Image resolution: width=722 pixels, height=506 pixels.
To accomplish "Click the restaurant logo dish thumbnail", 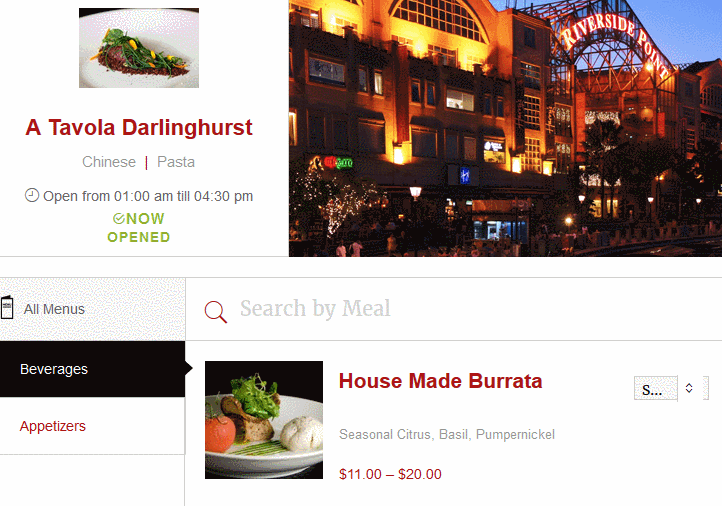I will 139,48.
